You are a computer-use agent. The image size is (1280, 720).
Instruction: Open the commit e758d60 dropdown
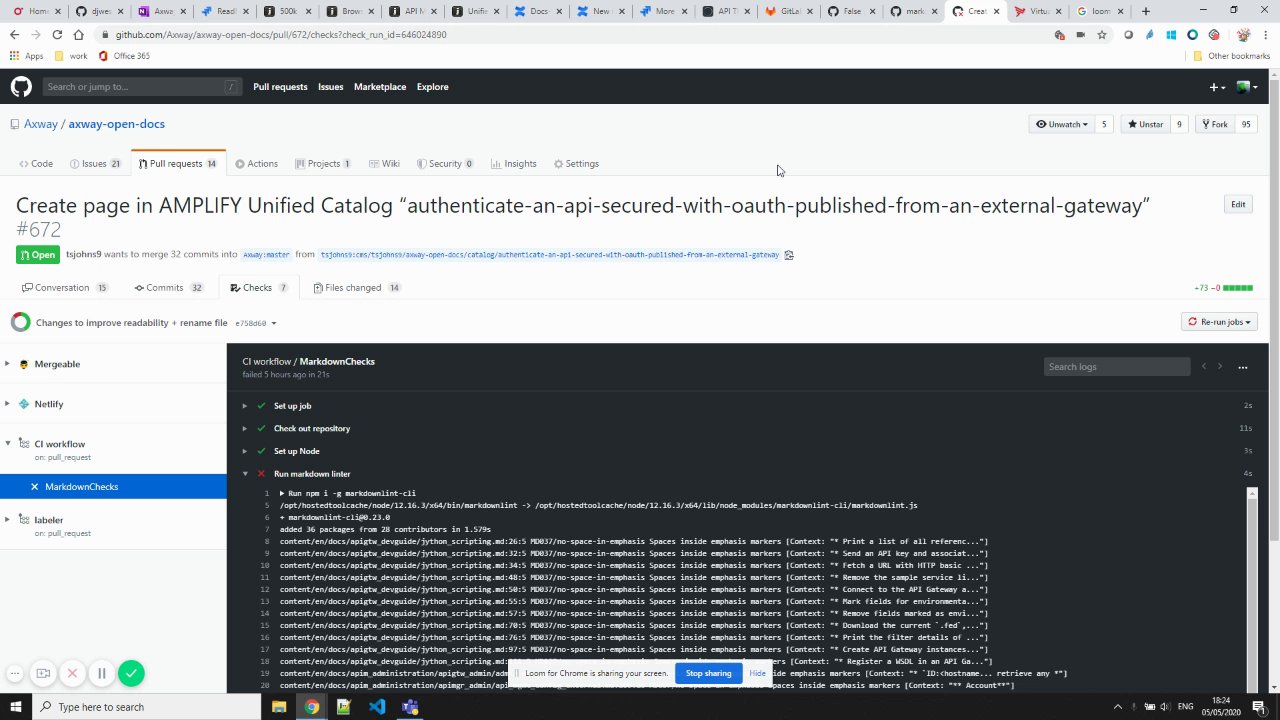click(x=256, y=323)
